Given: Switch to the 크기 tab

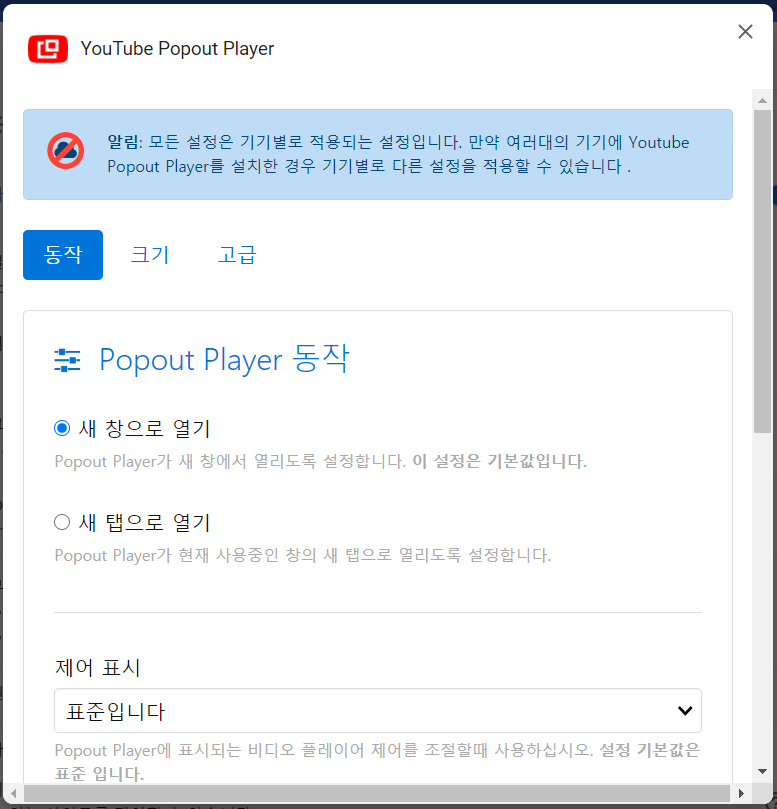Looking at the screenshot, I should pos(150,255).
